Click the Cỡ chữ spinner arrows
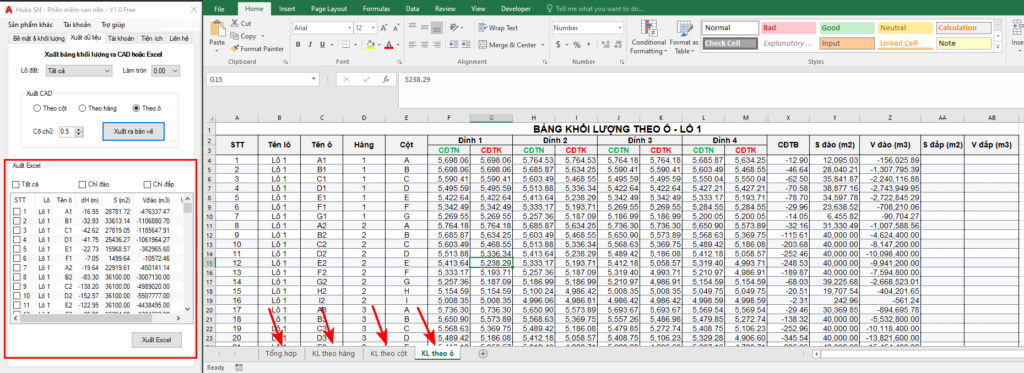 click(79, 131)
